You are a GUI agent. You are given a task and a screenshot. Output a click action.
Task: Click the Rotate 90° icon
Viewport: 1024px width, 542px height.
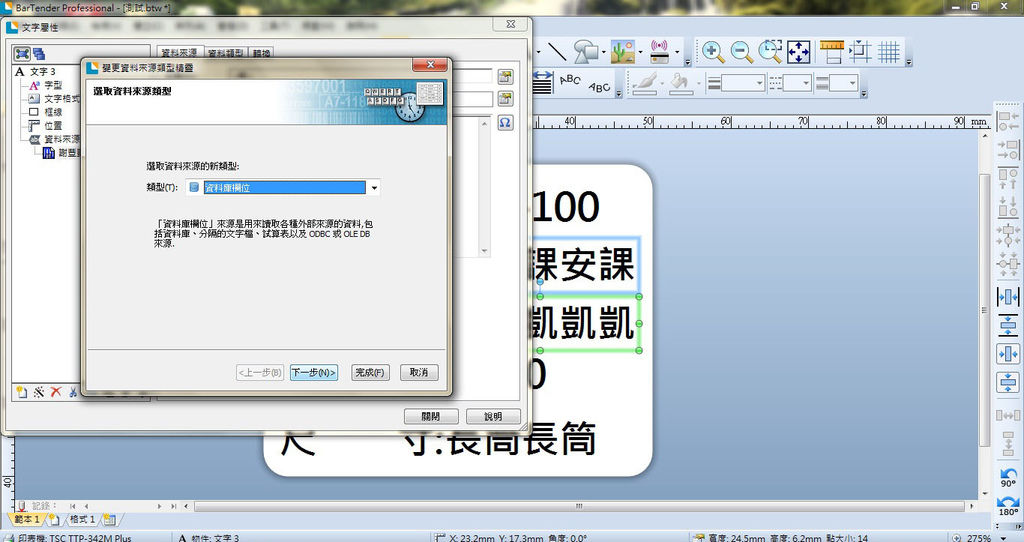[1008, 477]
